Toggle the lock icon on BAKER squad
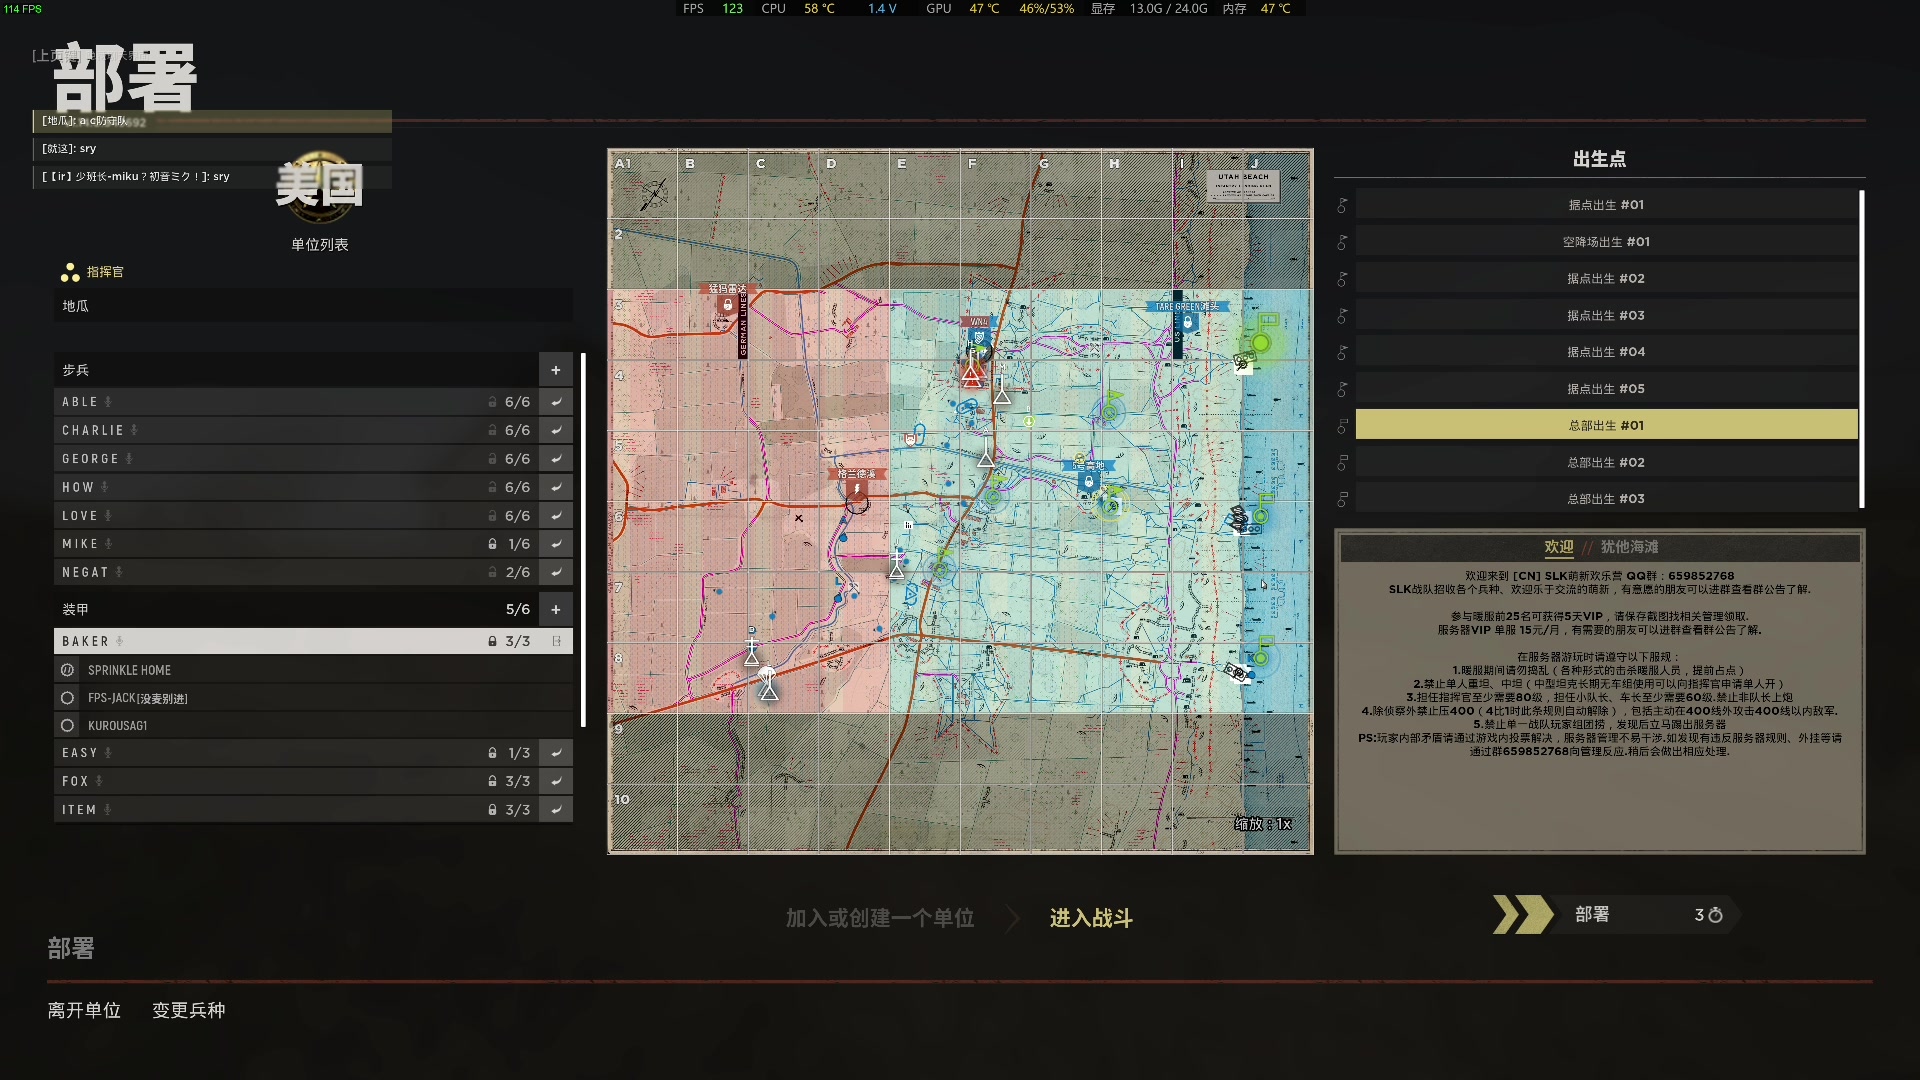 tap(492, 641)
